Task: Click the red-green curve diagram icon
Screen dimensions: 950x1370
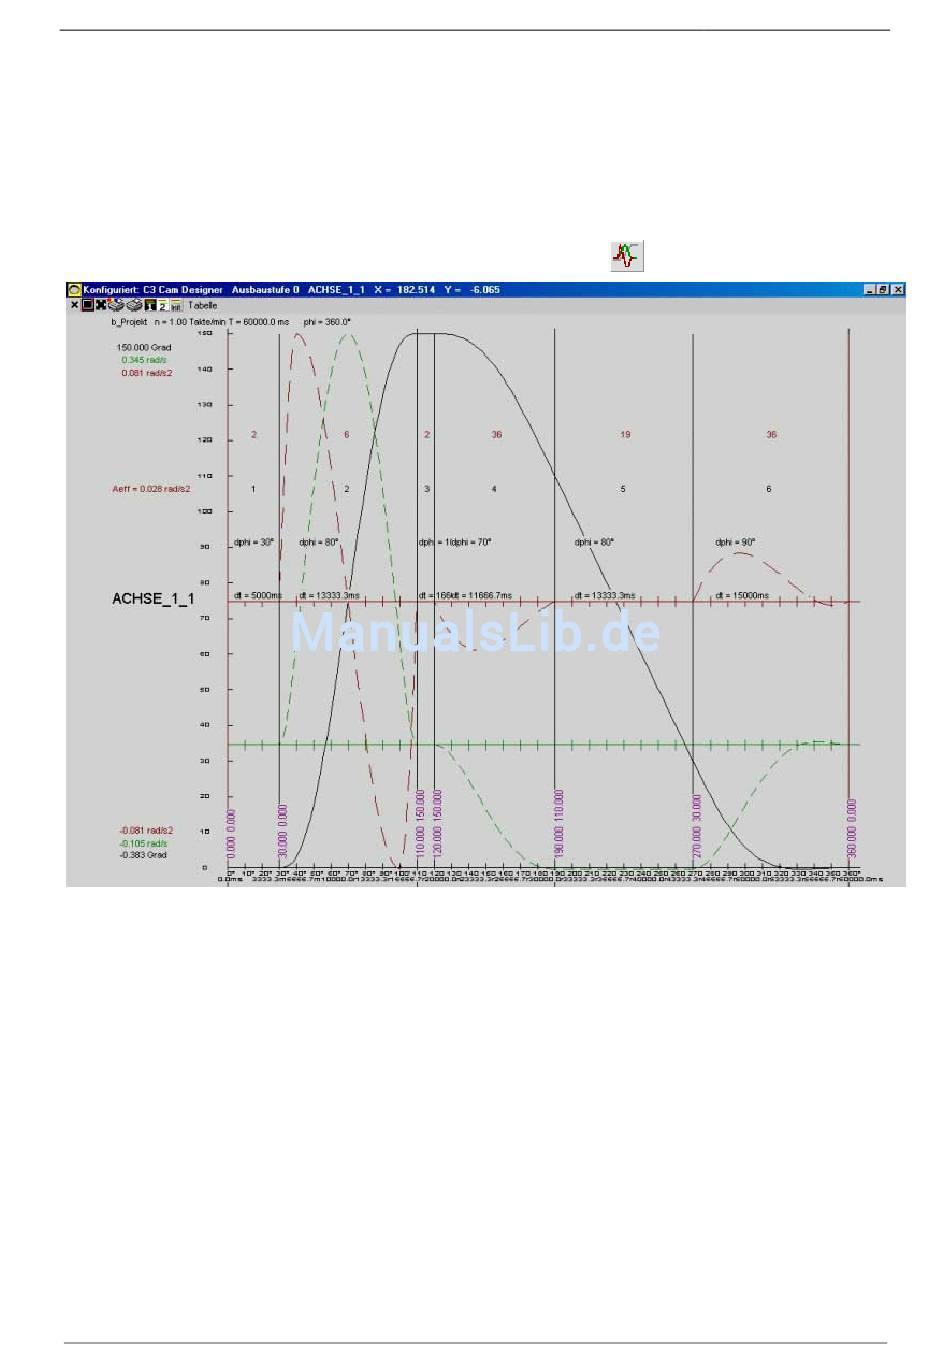Action: (627, 256)
